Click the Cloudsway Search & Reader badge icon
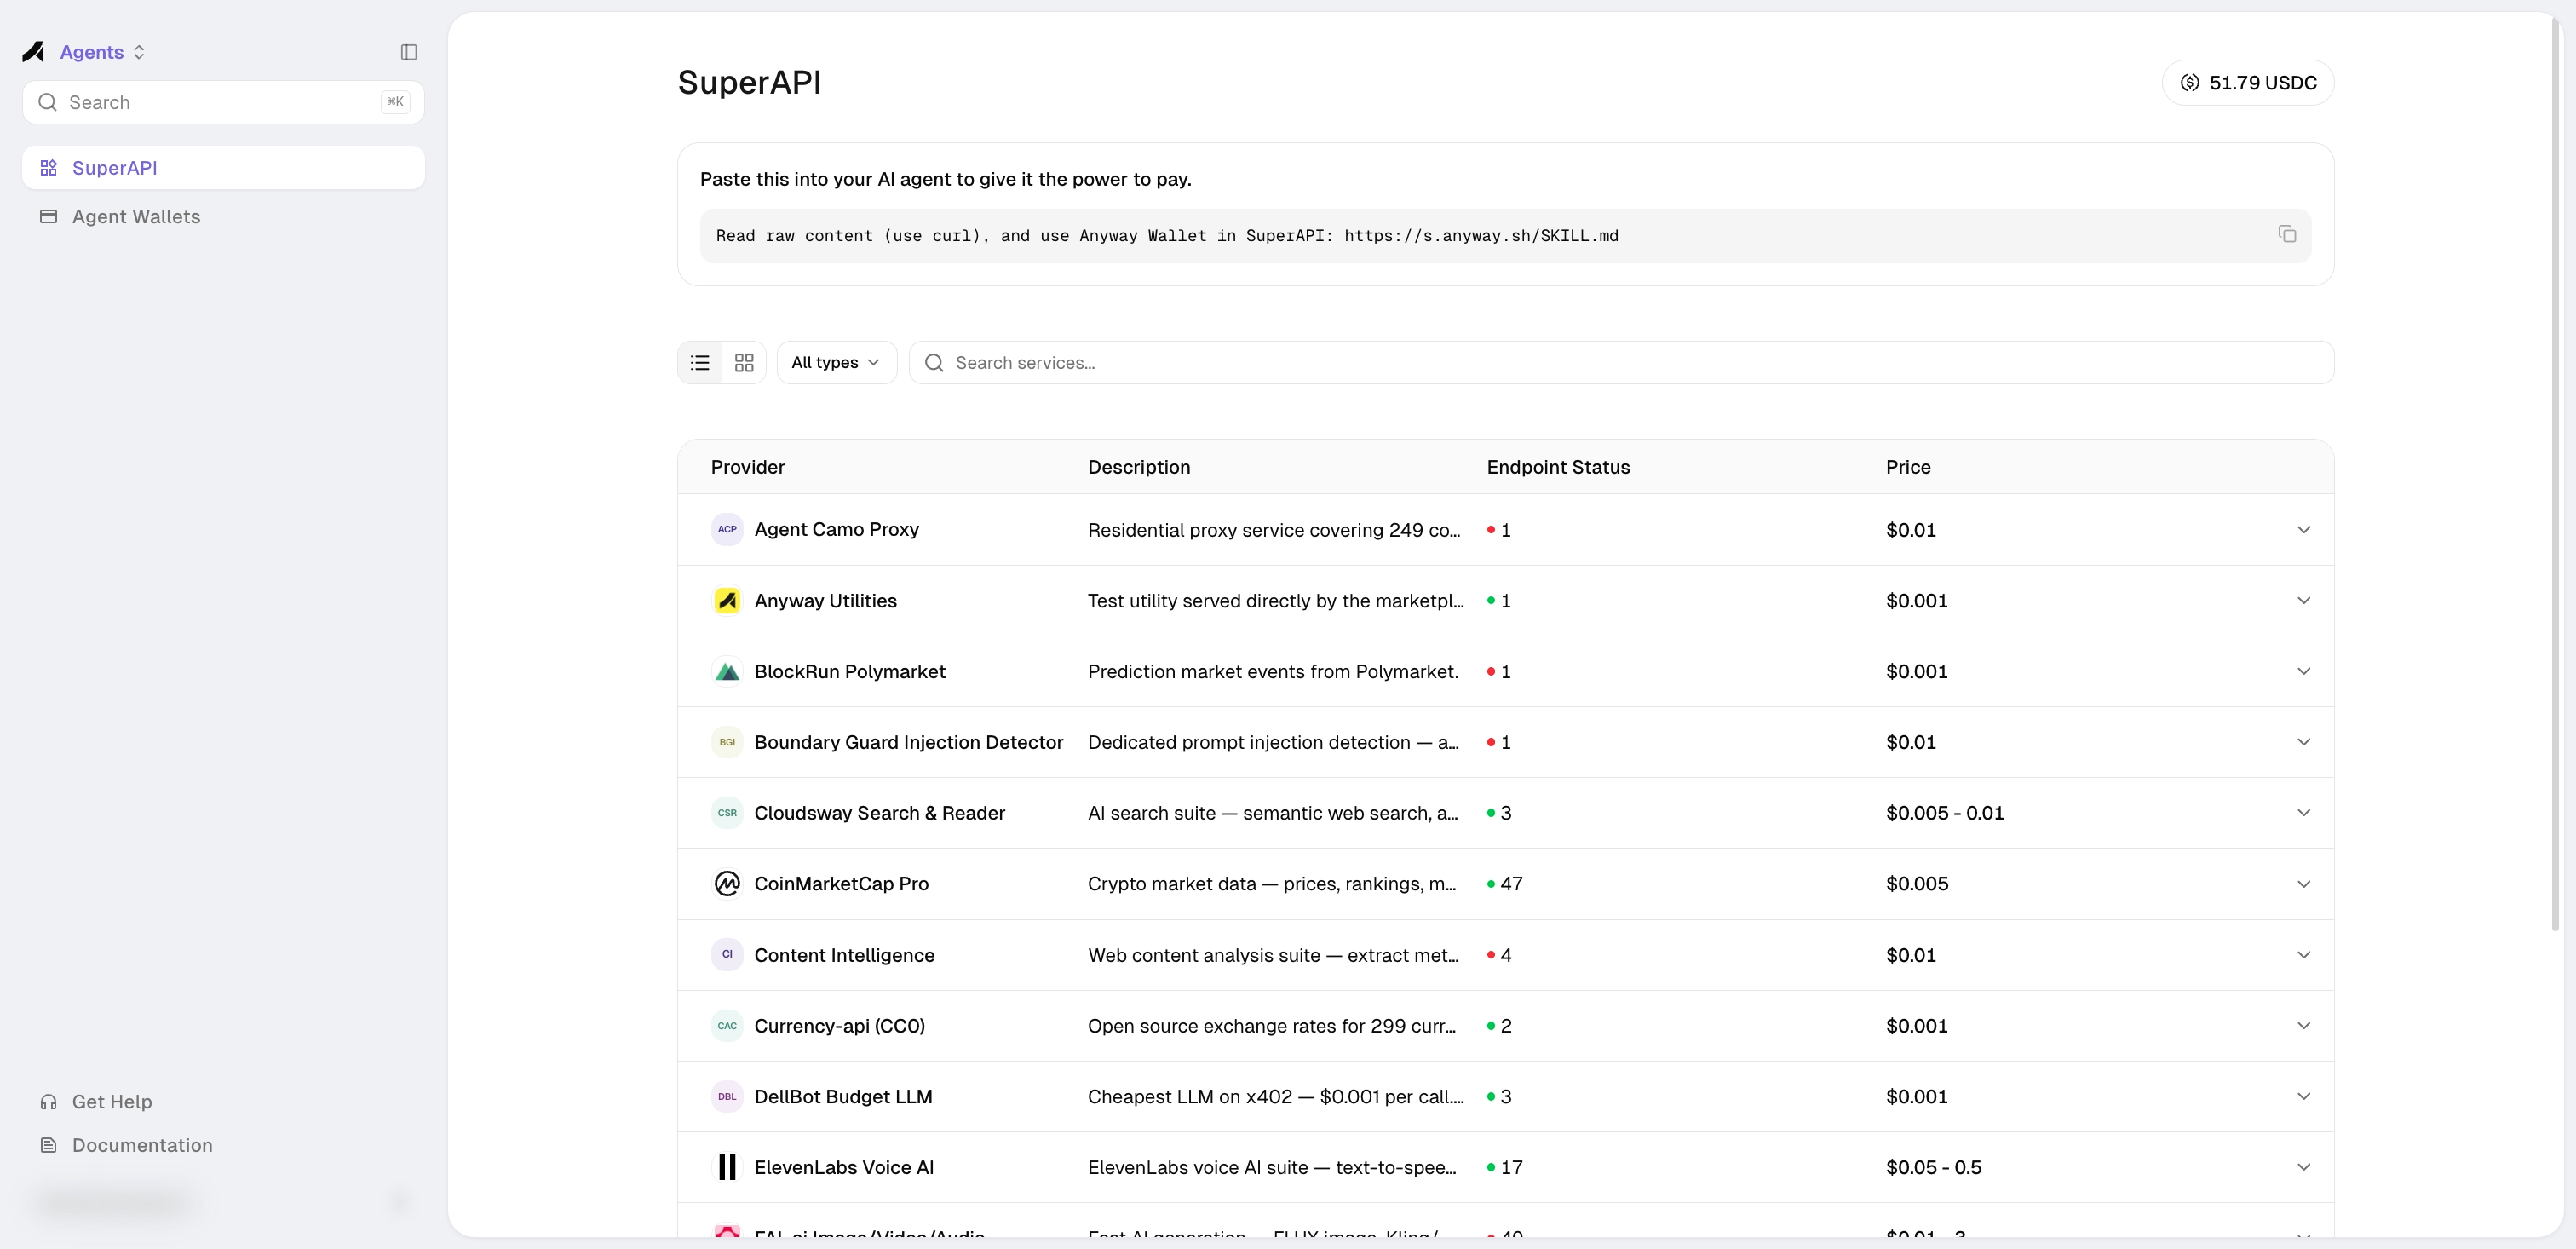The width and height of the screenshot is (2576, 1249). [x=727, y=813]
